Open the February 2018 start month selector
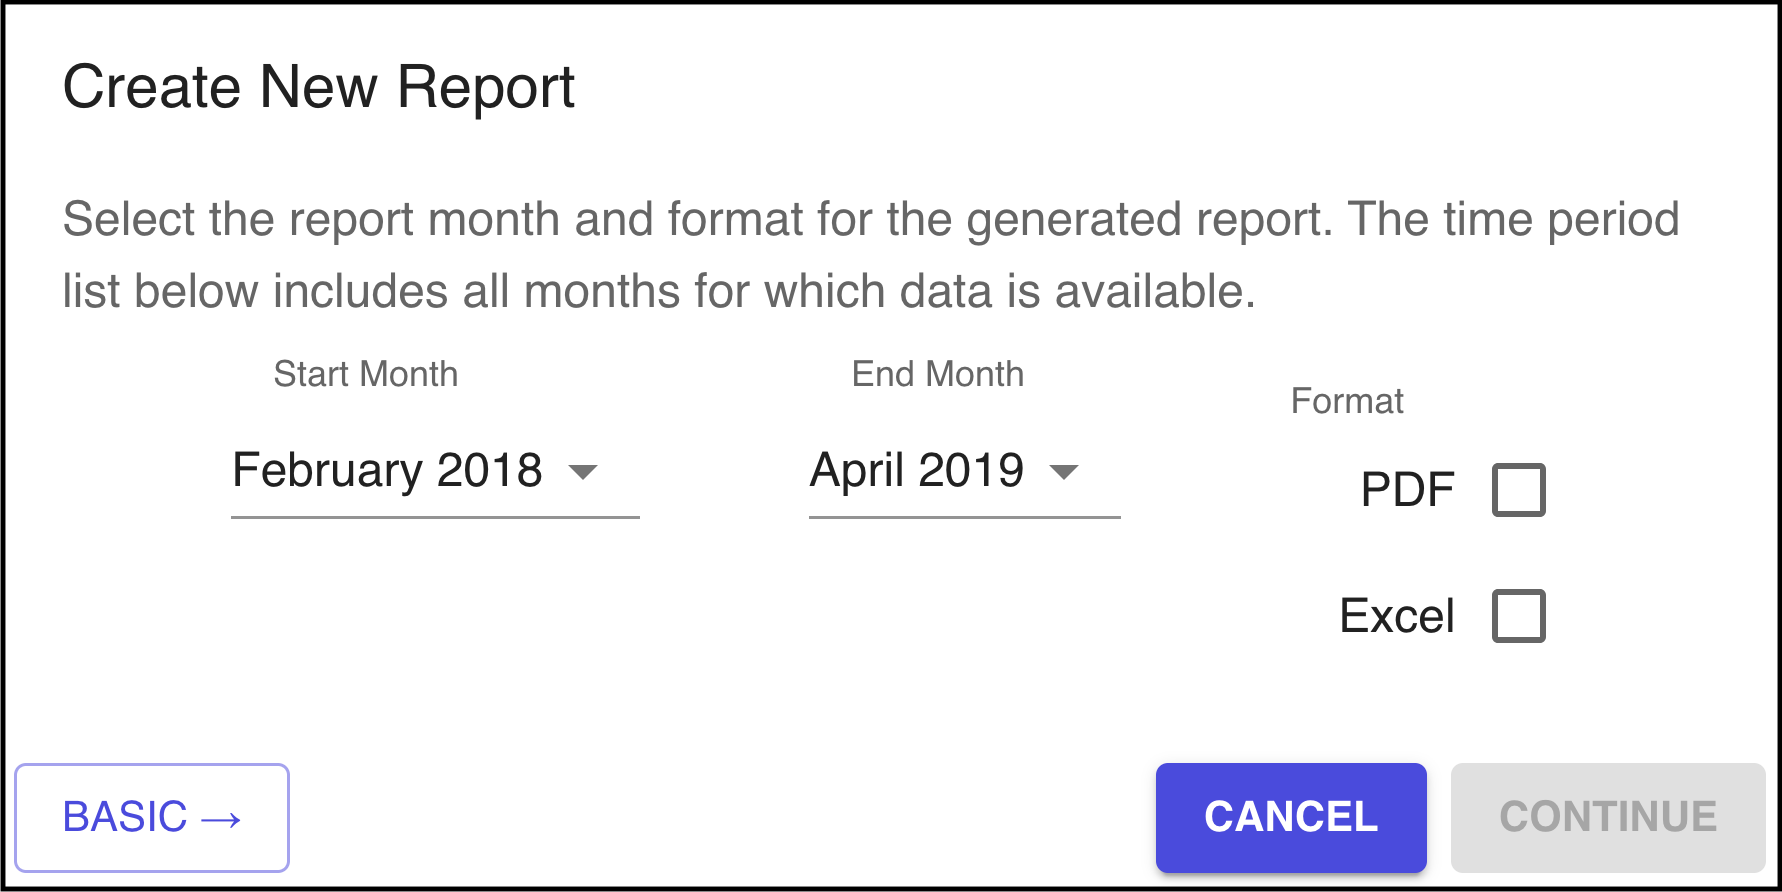Viewport: 1782px width, 892px height. point(388,470)
